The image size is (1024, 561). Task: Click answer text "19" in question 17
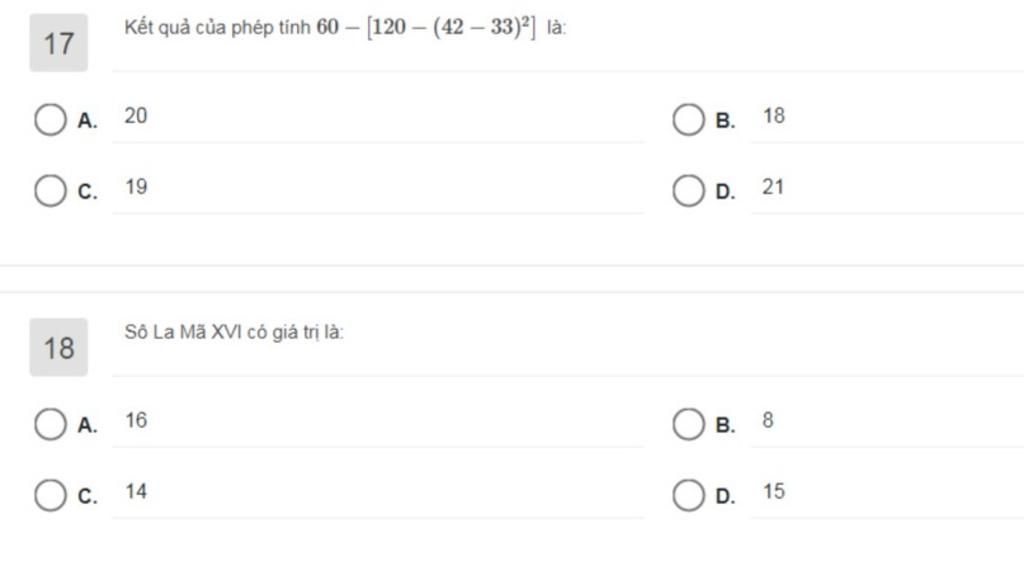136,187
